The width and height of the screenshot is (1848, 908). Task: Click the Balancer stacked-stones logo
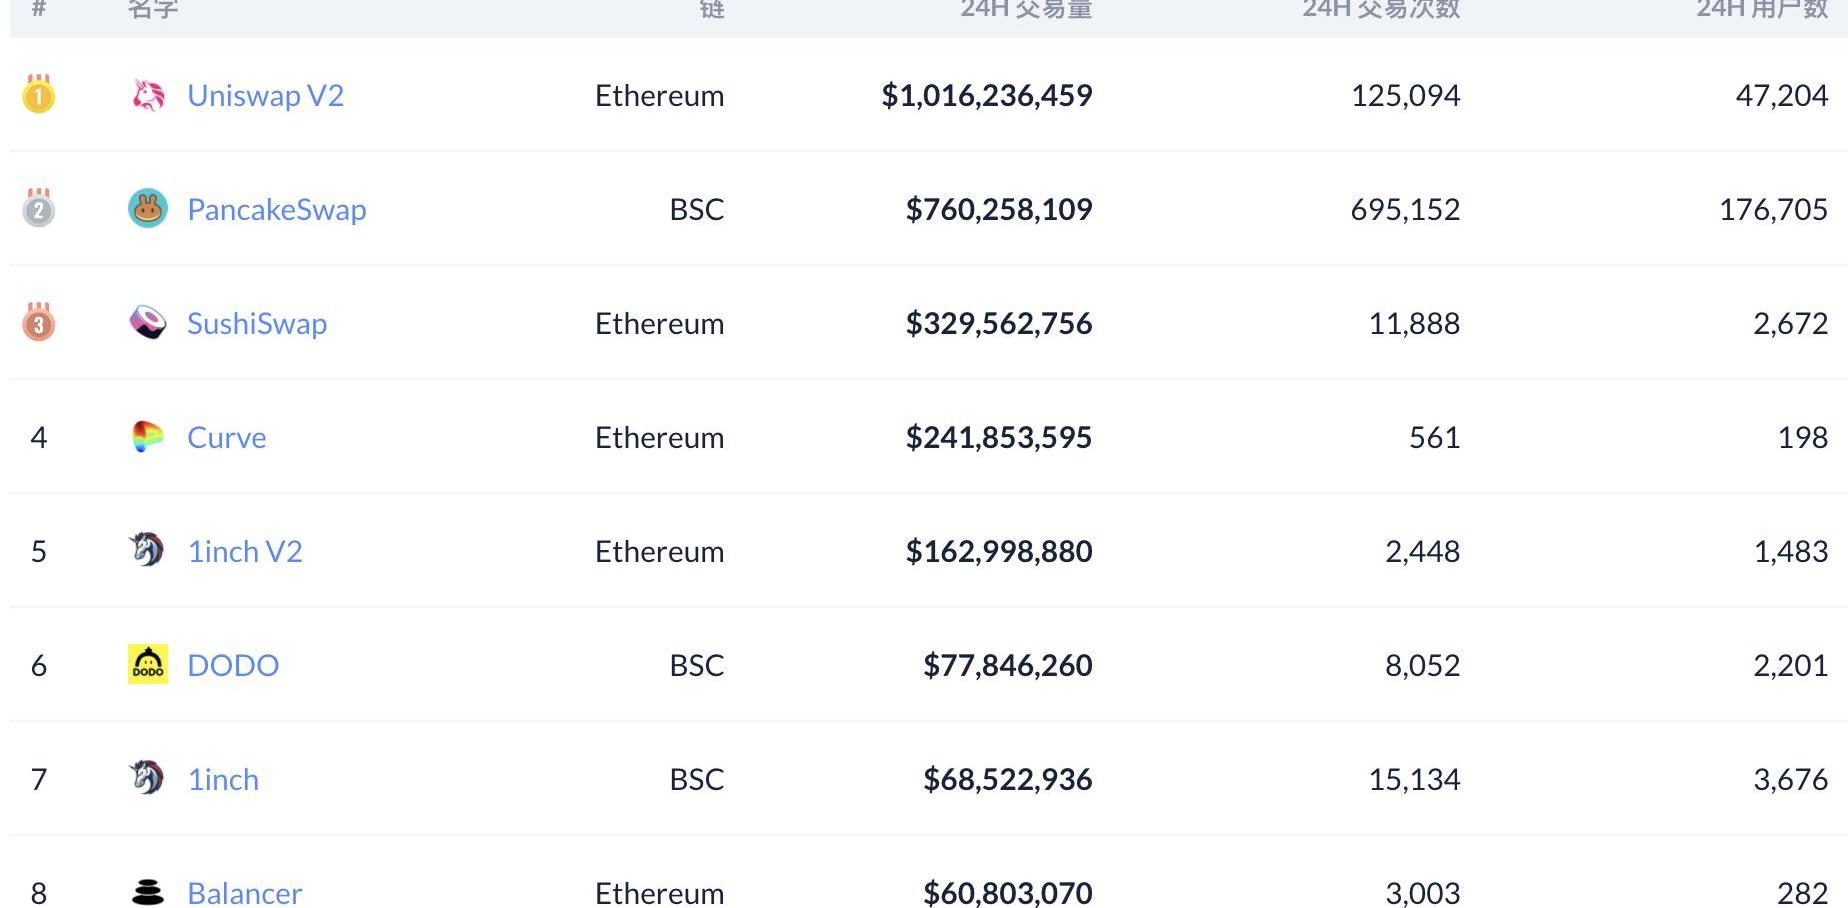coord(148,892)
